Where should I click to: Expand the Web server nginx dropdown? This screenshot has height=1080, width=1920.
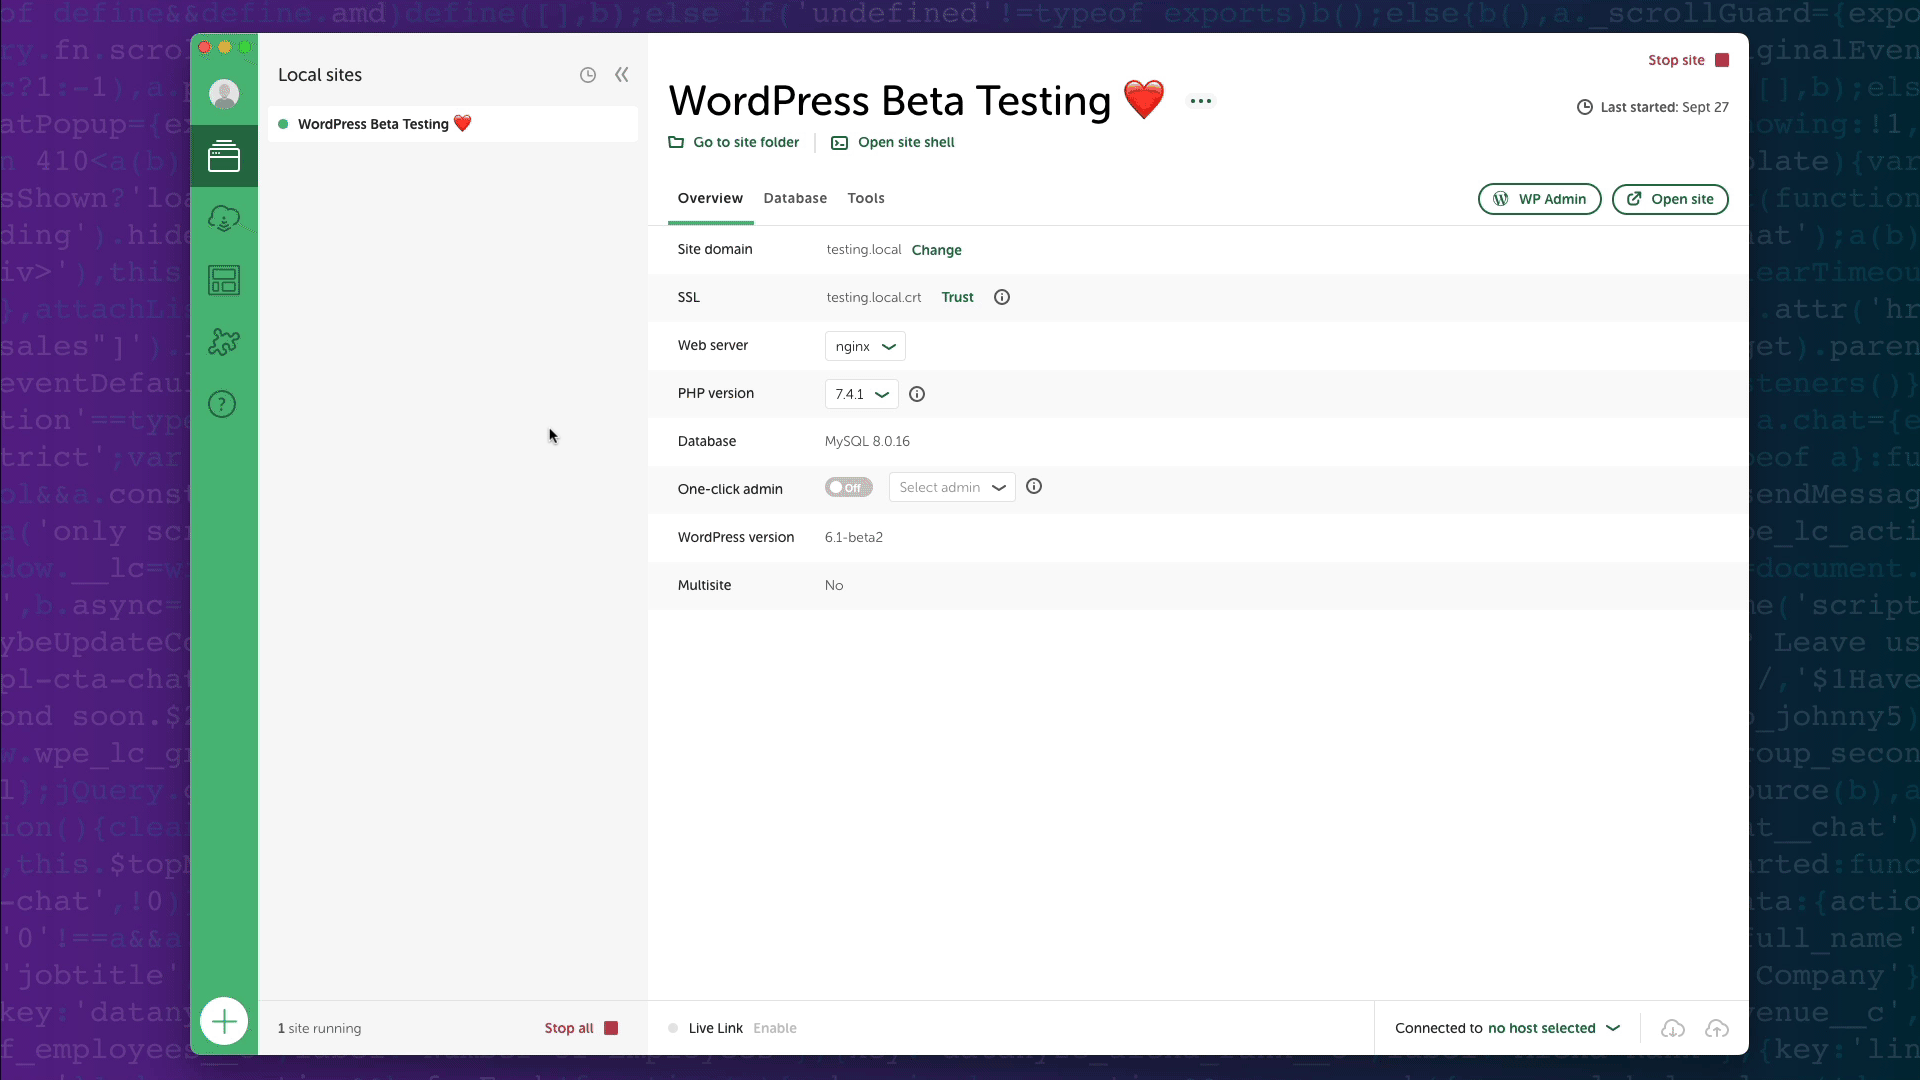[x=864, y=345]
